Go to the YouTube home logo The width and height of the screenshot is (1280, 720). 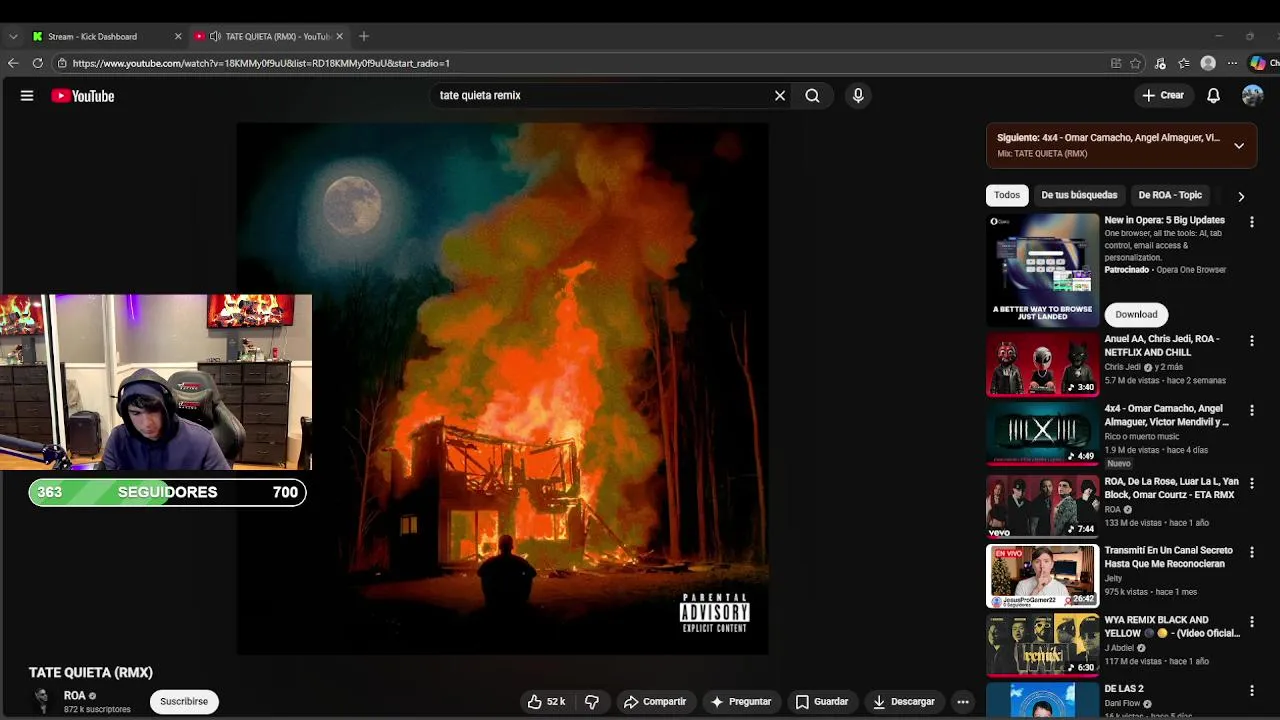pyautogui.click(x=83, y=96)
